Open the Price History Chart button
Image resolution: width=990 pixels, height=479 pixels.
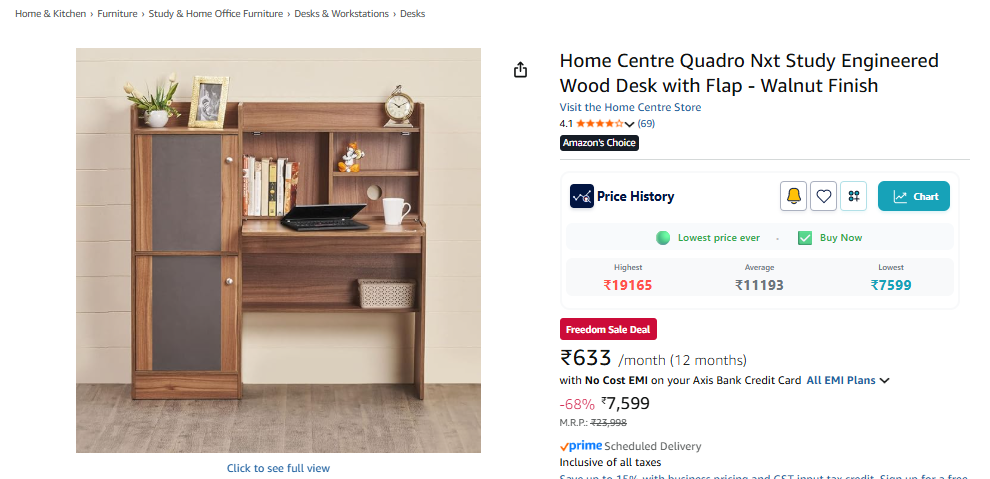point(914,196)
